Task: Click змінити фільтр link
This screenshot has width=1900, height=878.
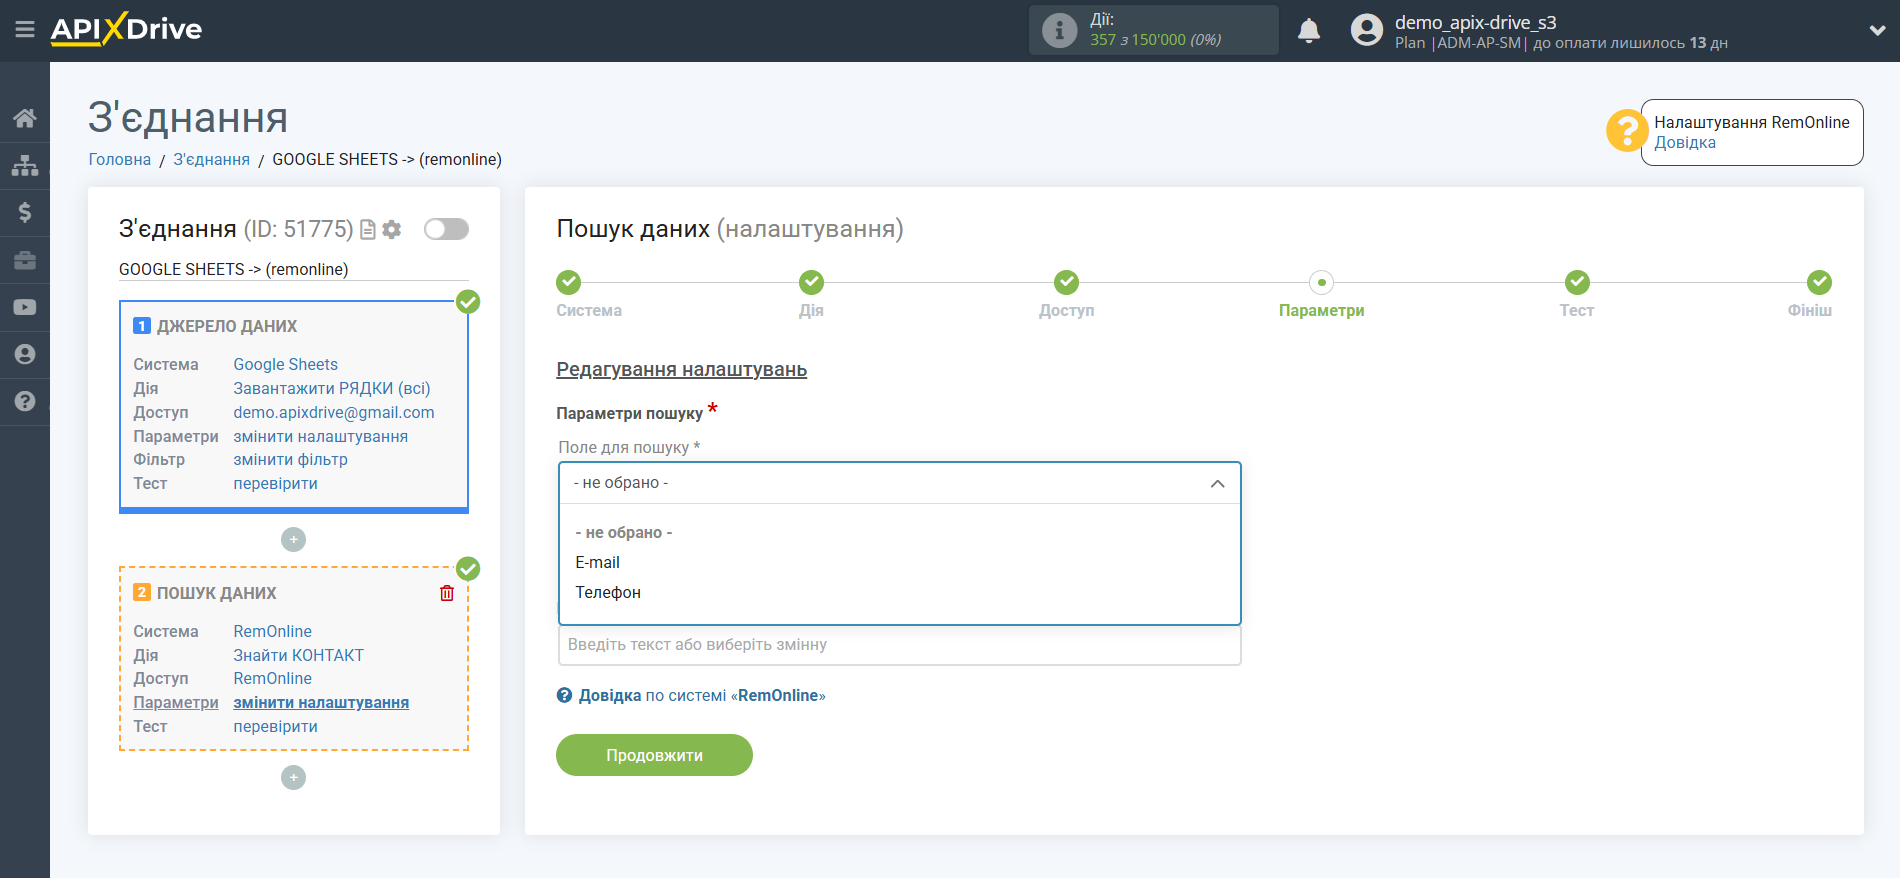Action: (290, 459)
